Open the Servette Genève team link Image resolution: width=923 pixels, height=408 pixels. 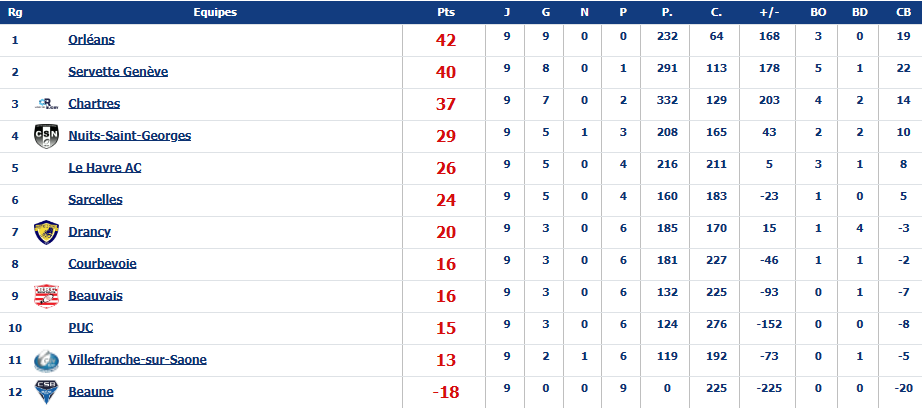tap(118, 72)
